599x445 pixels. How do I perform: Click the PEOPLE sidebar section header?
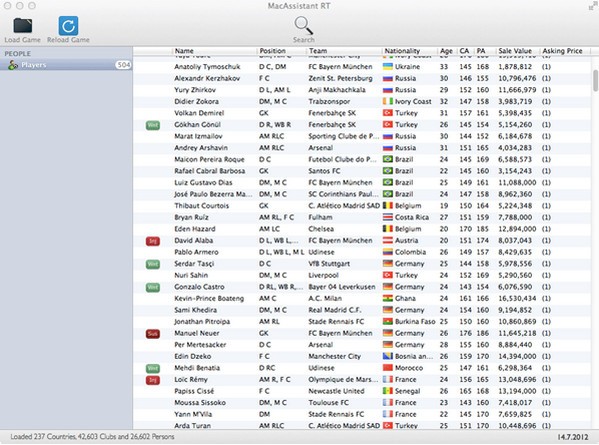tap(18, 53)
